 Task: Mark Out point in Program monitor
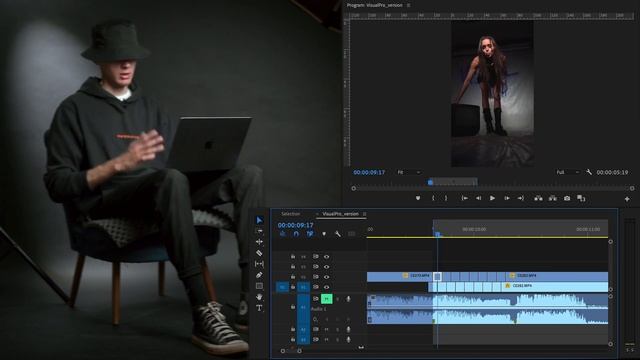click(x=446, y=198)
